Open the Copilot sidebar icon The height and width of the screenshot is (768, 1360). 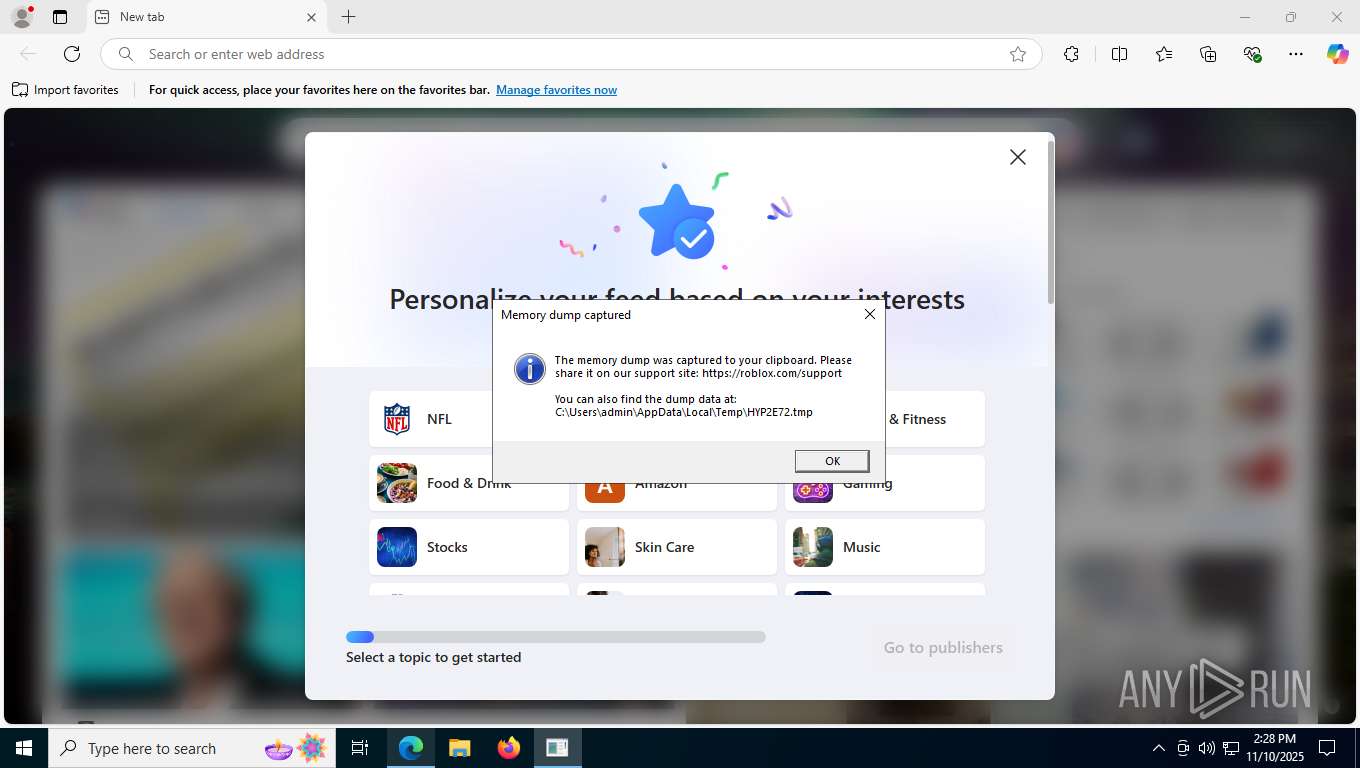pyautogui.click(x=1338, y=54)
